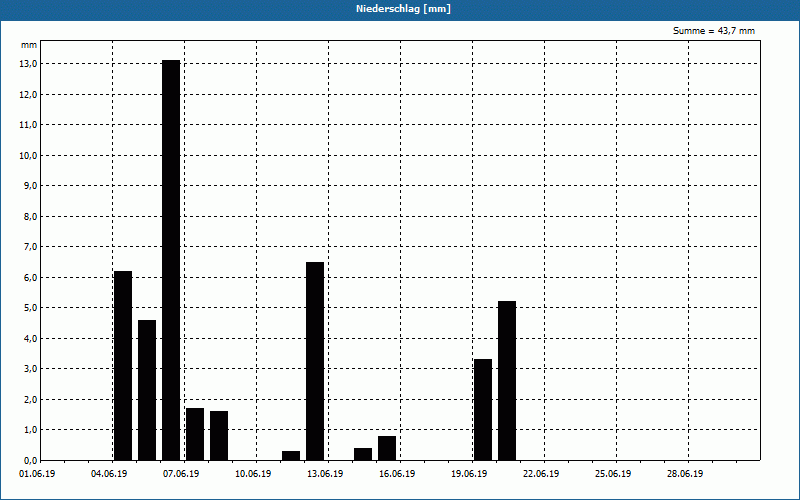Pick the 8,0 y-axis label
Viewport: 800px width, 500px height.
[31, 216]
